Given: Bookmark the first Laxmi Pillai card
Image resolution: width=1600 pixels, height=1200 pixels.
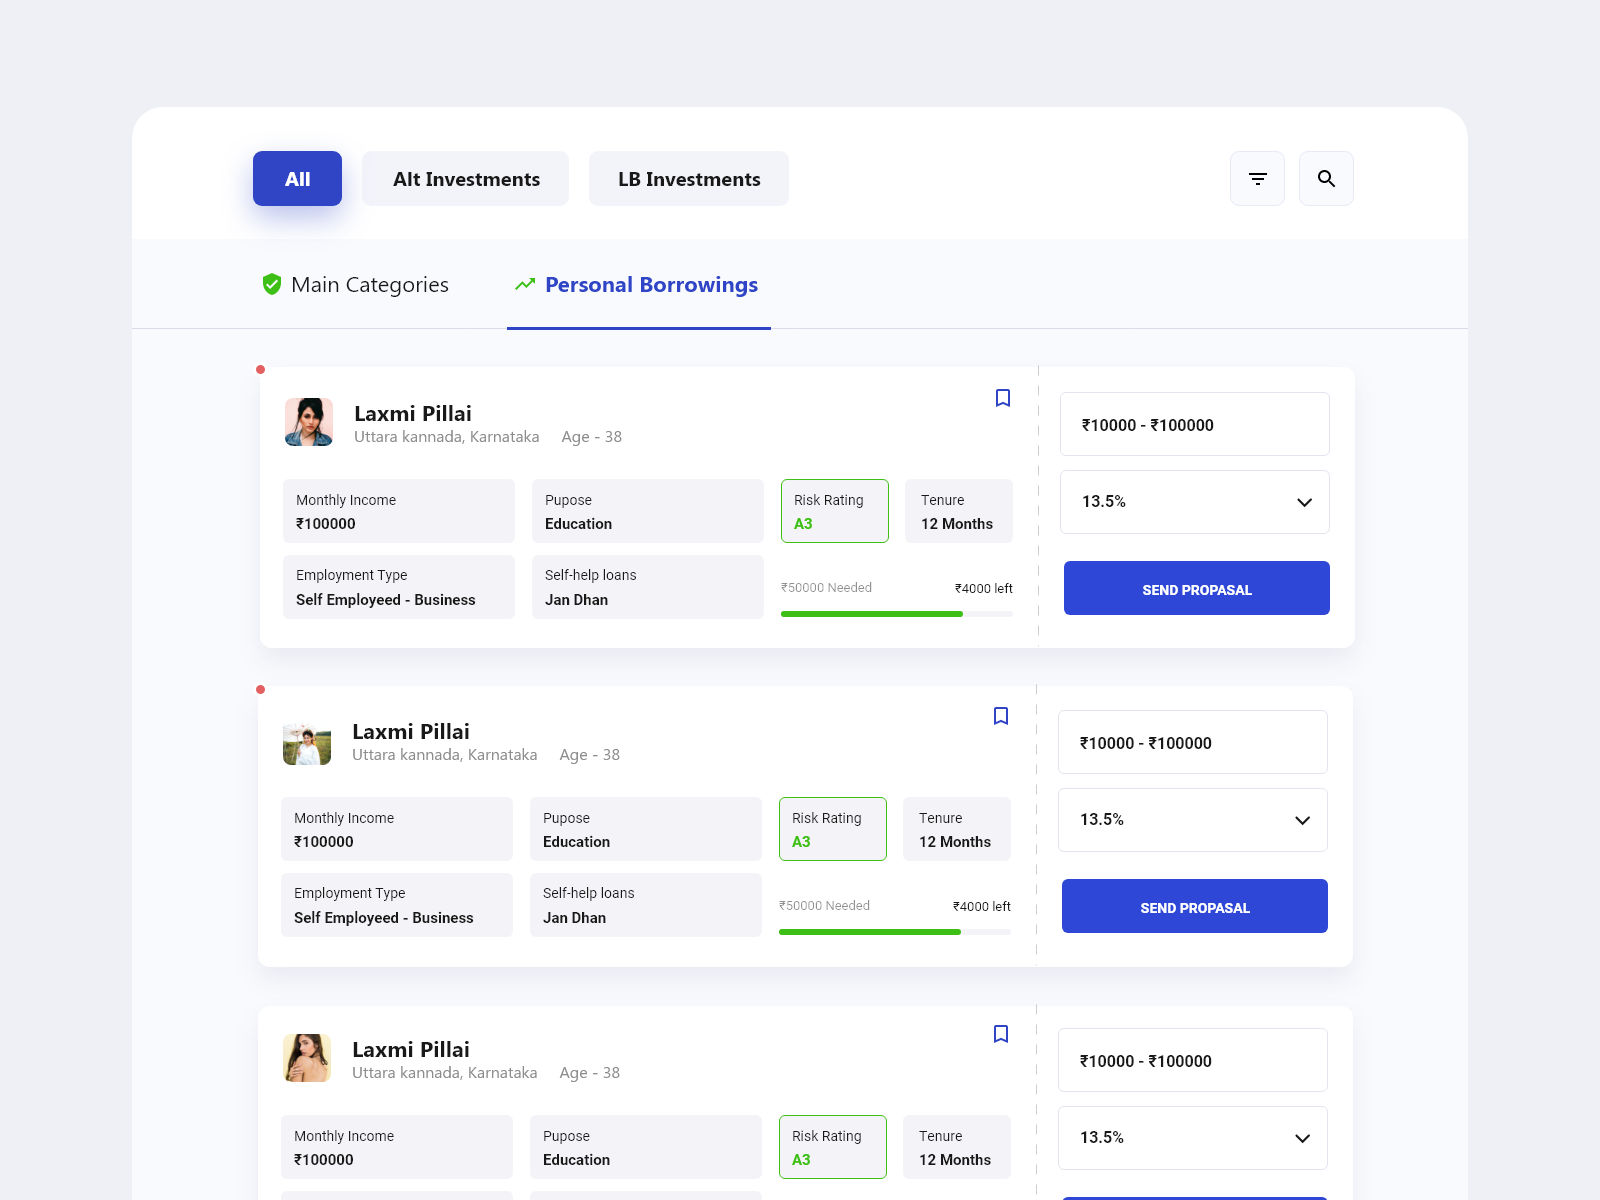Looking at the screenshot, I should coord(1003,398).
